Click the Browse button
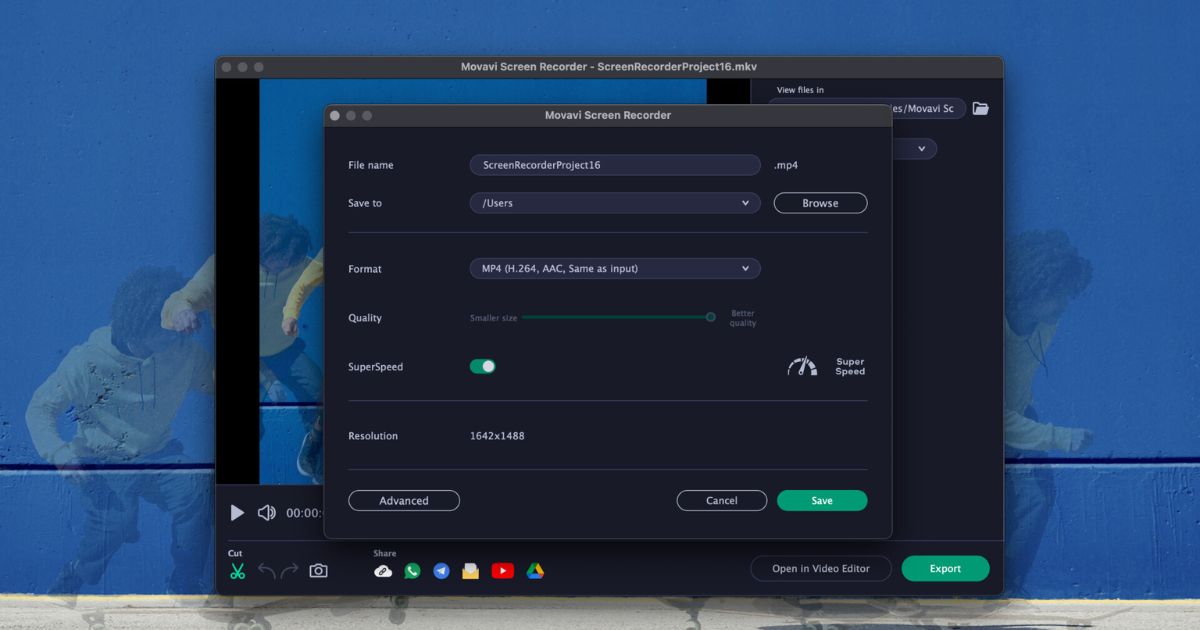 pyautogui.click(x=820, y=202)
